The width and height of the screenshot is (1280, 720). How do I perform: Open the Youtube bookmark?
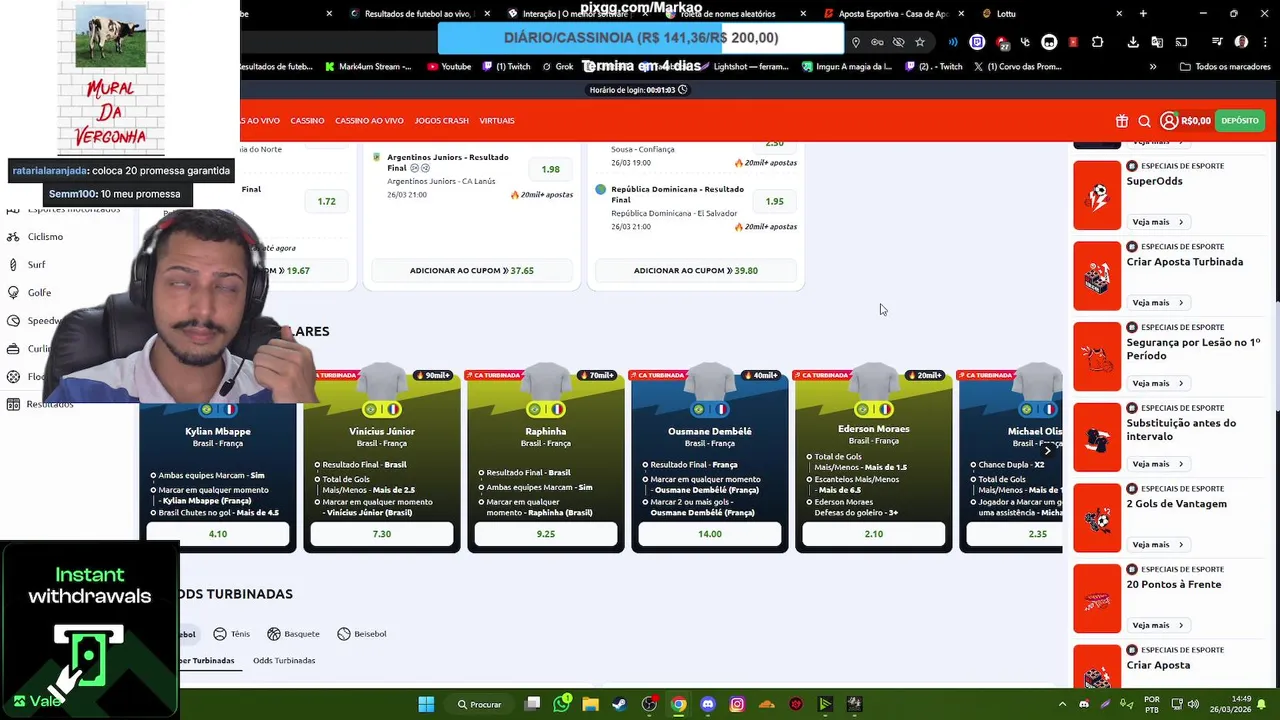click(449, 67)
